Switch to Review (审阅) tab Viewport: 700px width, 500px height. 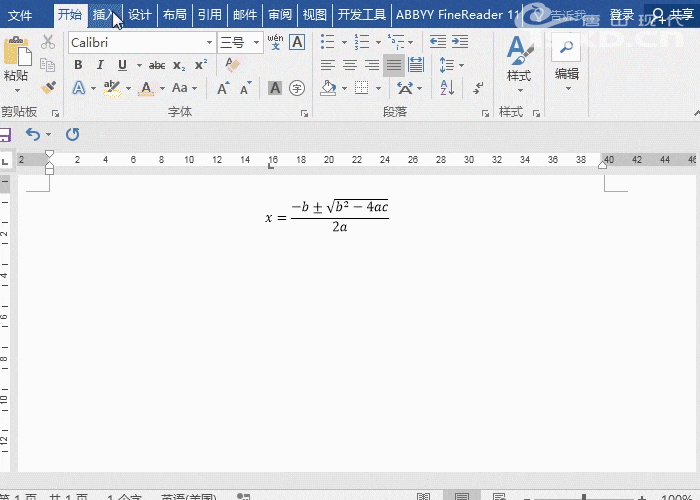[280, 15]
